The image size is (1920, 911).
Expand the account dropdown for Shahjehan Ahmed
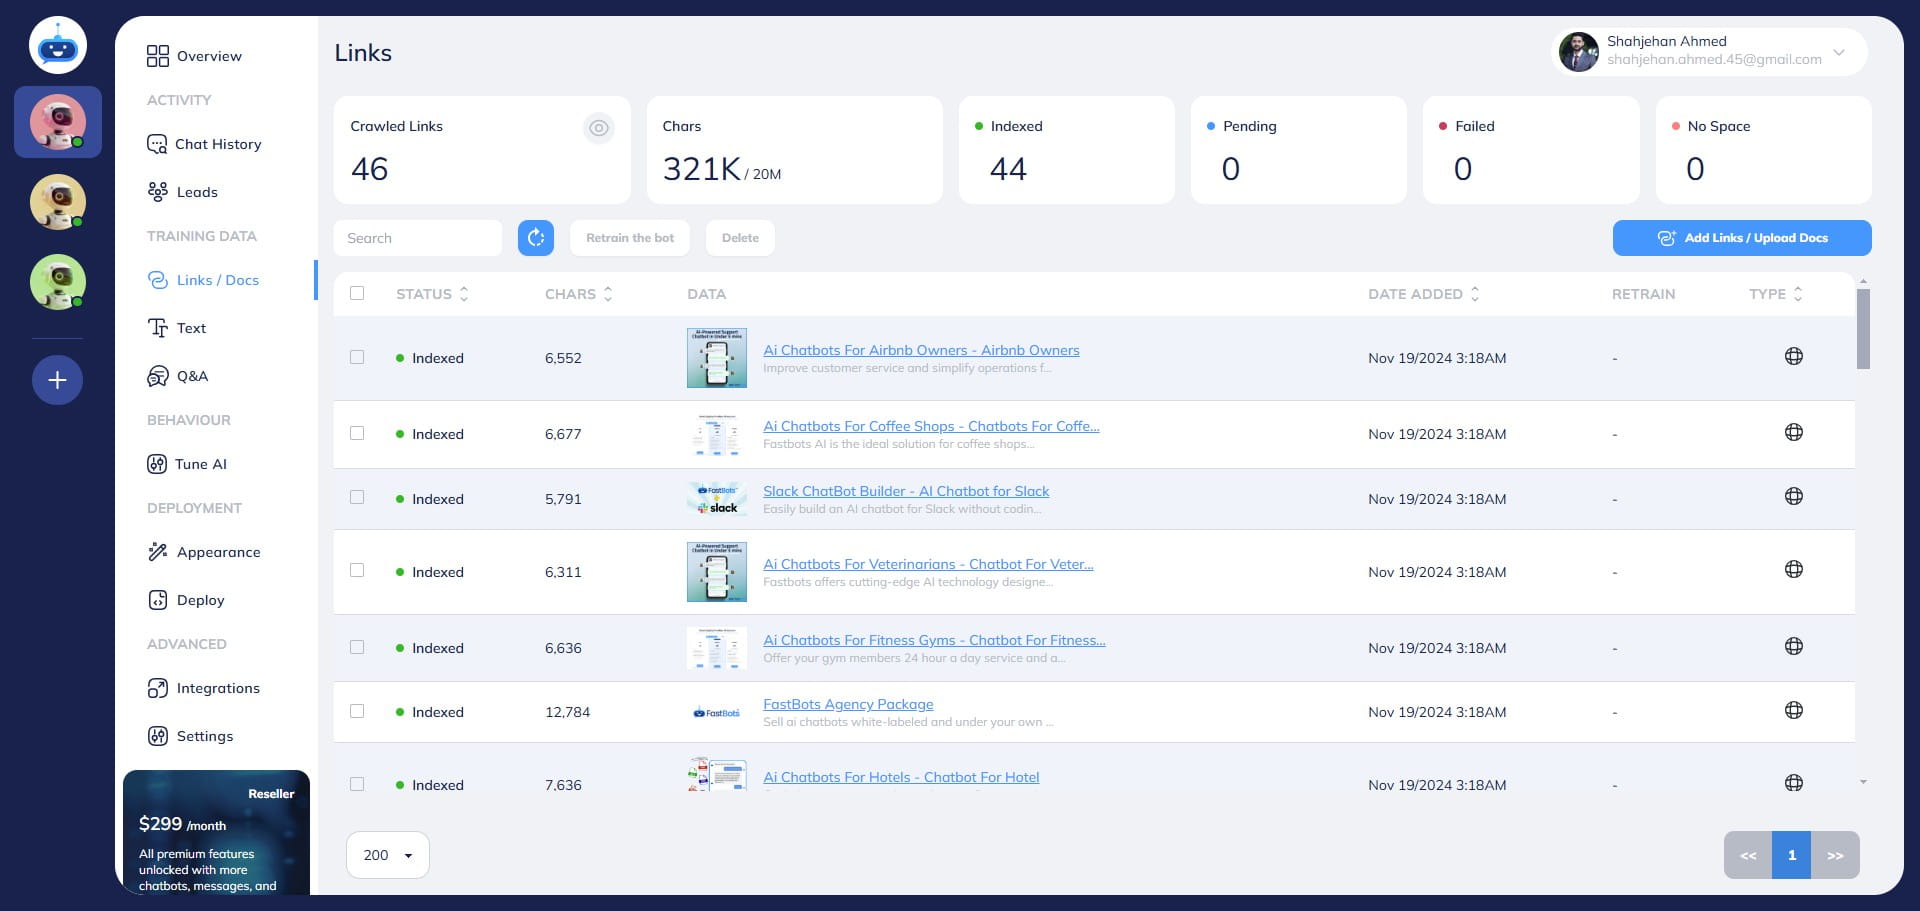(1839, 53)
